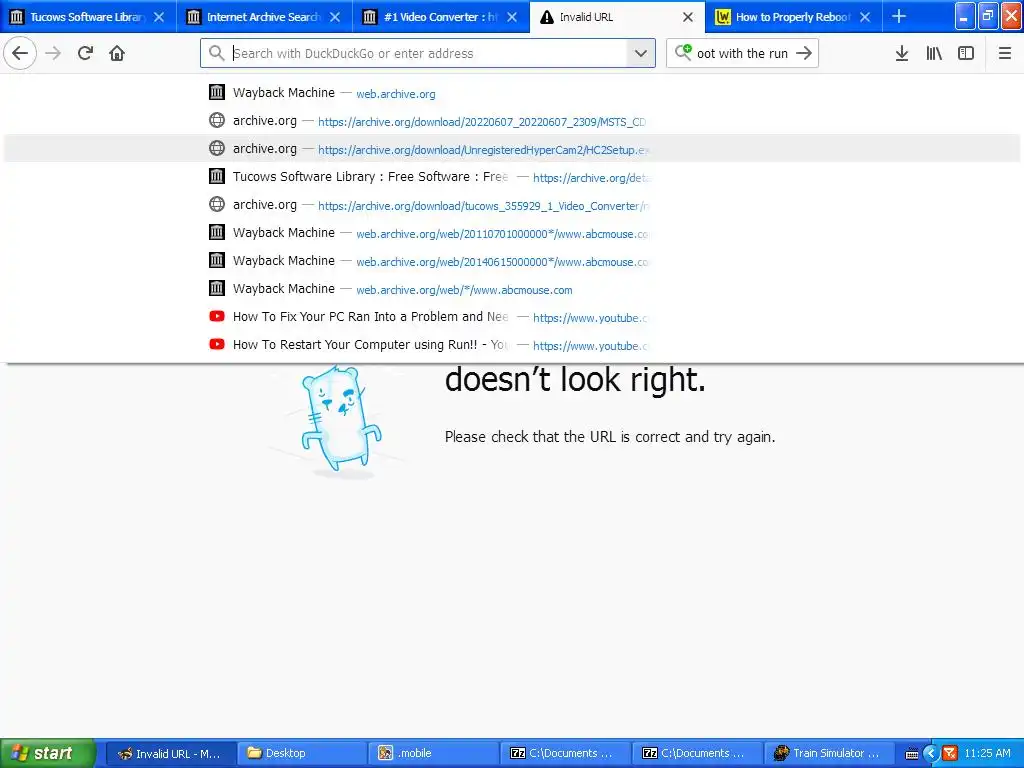Select Wayback Machine 20110701 abcmouse suggestion
The width and height of the screenshot is (1024, 768).
click(x=511, y=233)
